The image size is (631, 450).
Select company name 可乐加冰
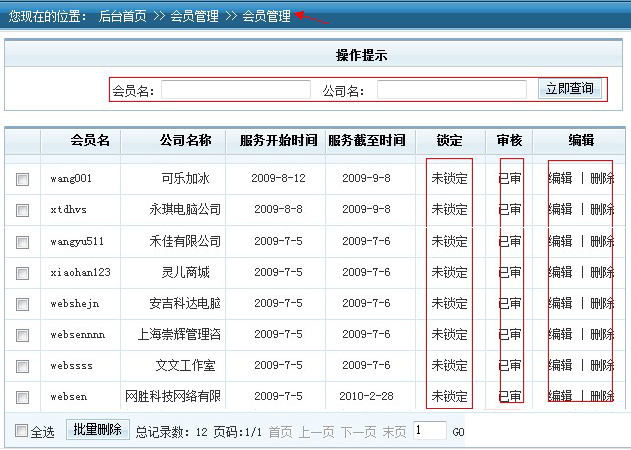tap(186, 178)
